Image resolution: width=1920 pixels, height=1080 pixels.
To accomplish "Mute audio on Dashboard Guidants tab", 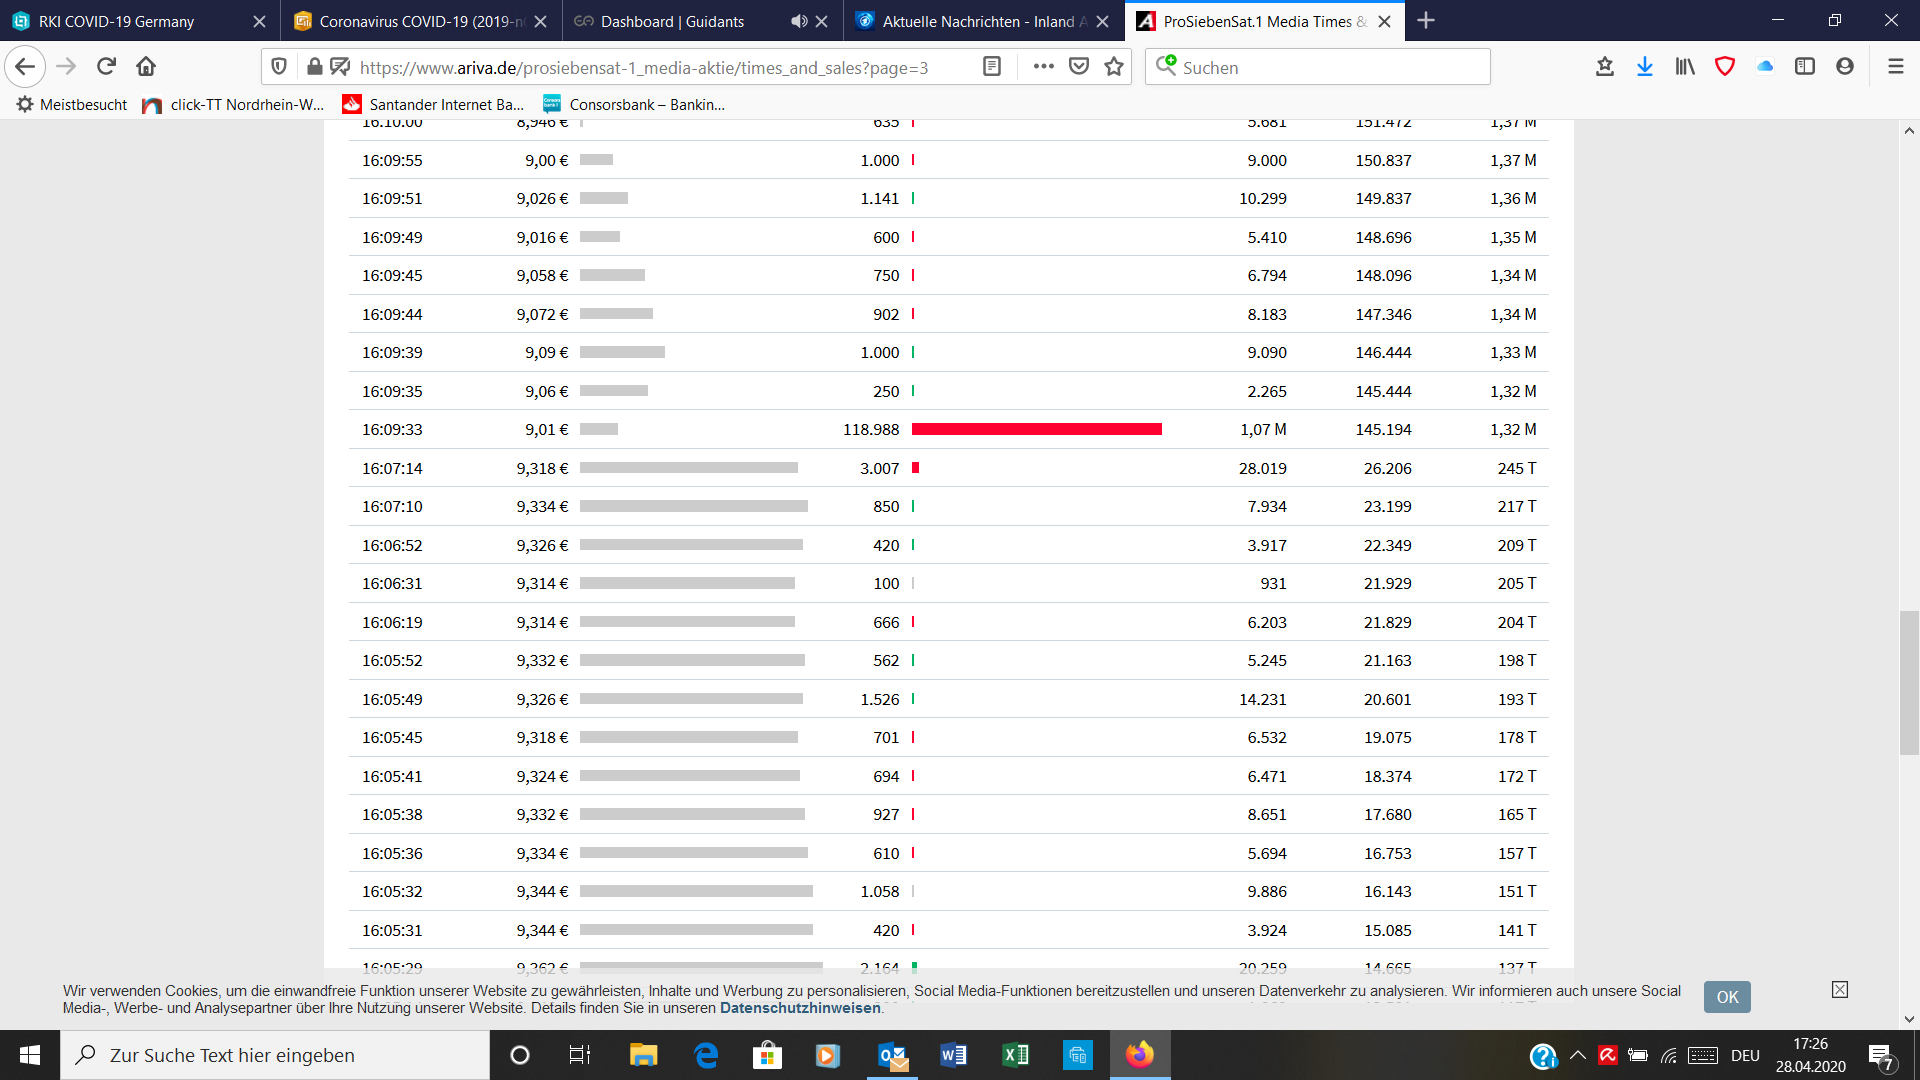I will pyautogui.click(x=798, y=21).
